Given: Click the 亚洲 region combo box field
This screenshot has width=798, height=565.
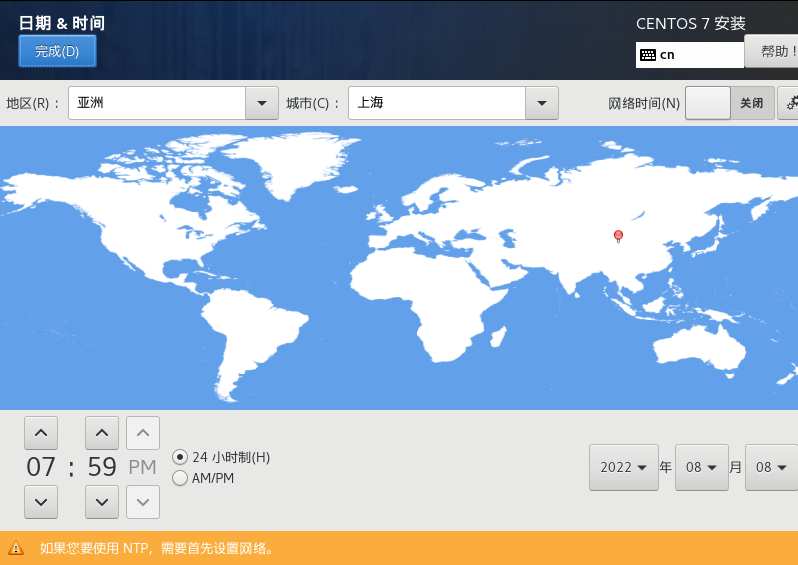Looking at the screenshot, I should pos(157,103).
